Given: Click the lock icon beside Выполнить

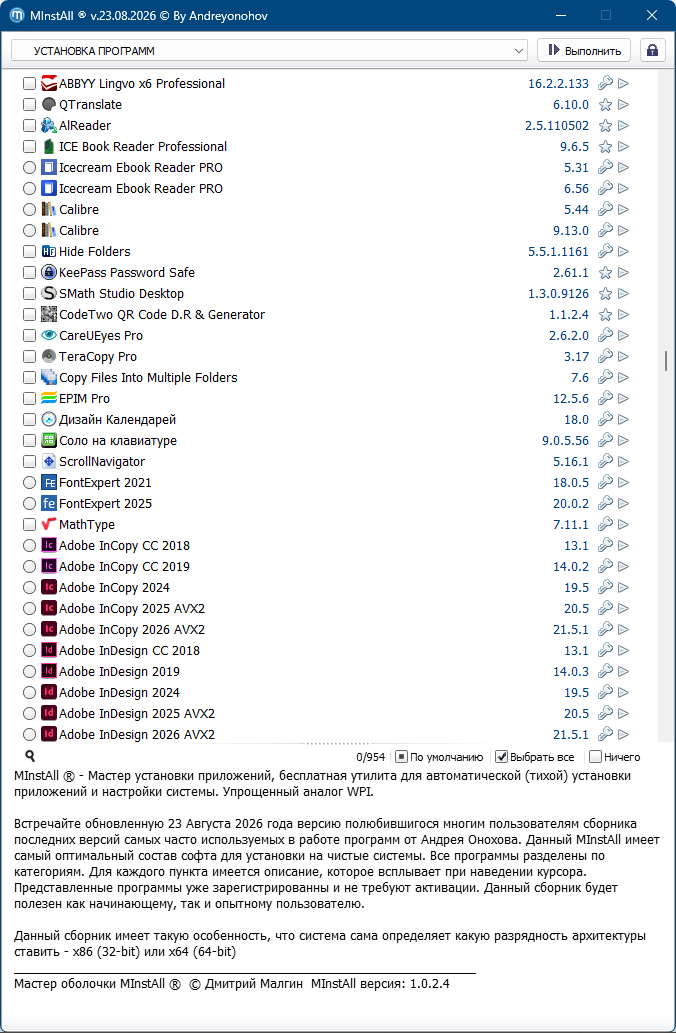Looking at the screenshot, I should [652, 51].
